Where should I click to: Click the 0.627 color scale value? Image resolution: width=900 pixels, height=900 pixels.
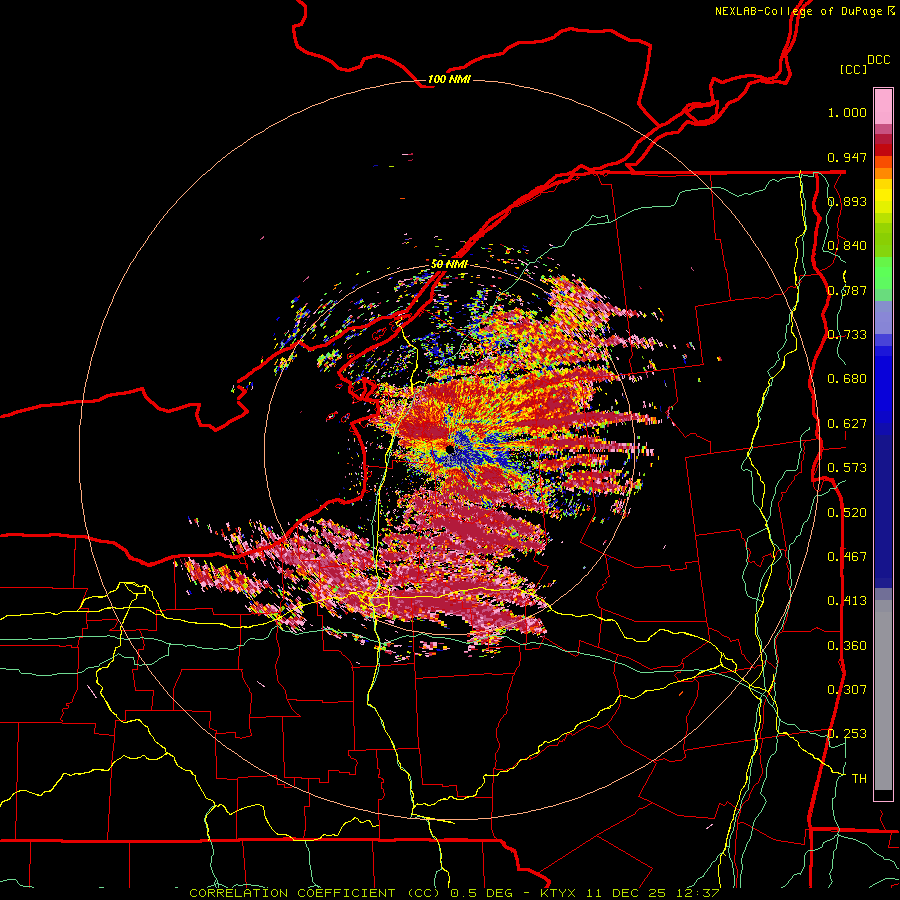(847, 424)
